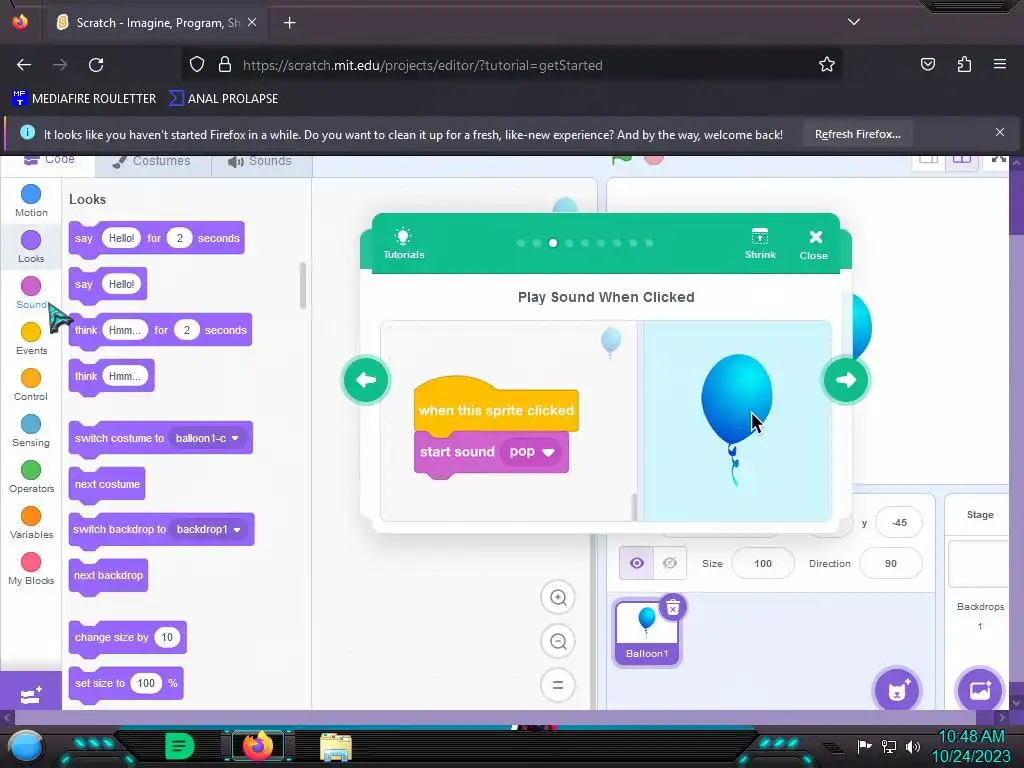Open the Windows Start orb
The image size is (1024, 768).
click(25, 747)
